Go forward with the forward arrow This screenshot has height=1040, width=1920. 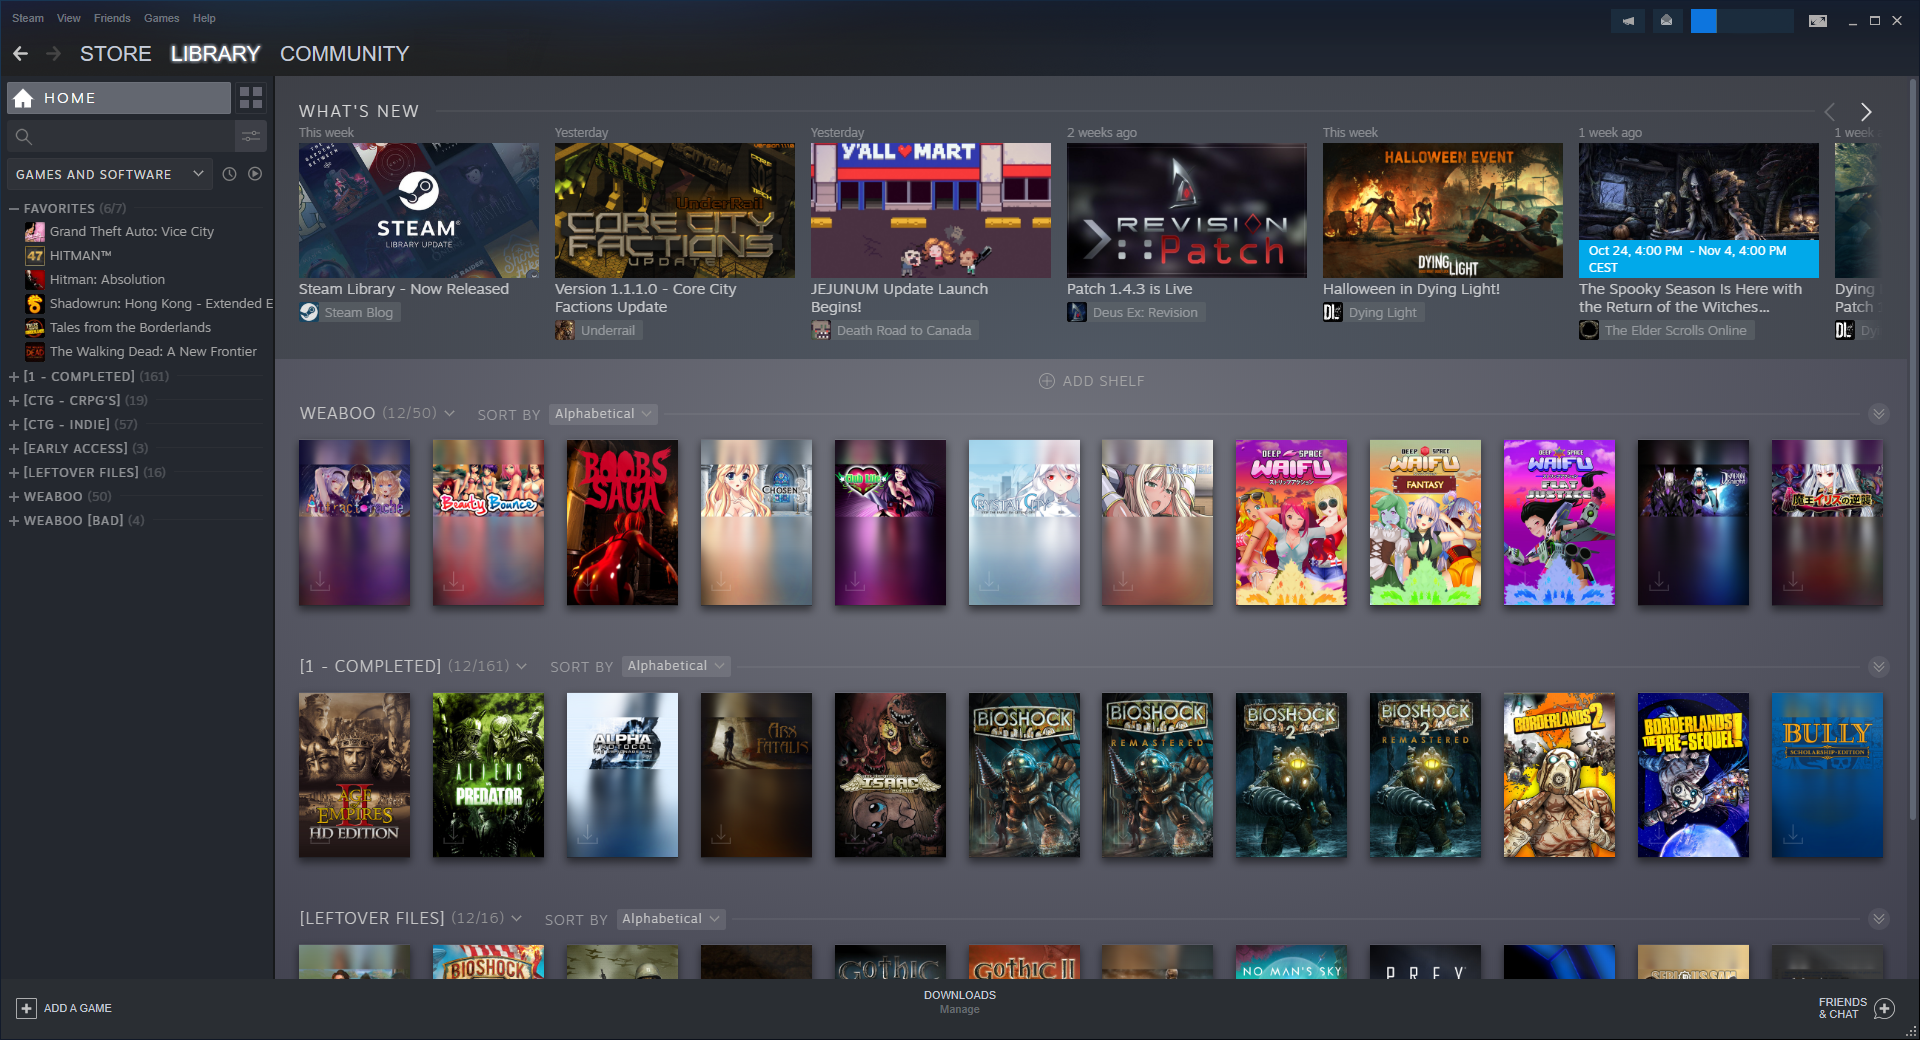tap(53, 54)
